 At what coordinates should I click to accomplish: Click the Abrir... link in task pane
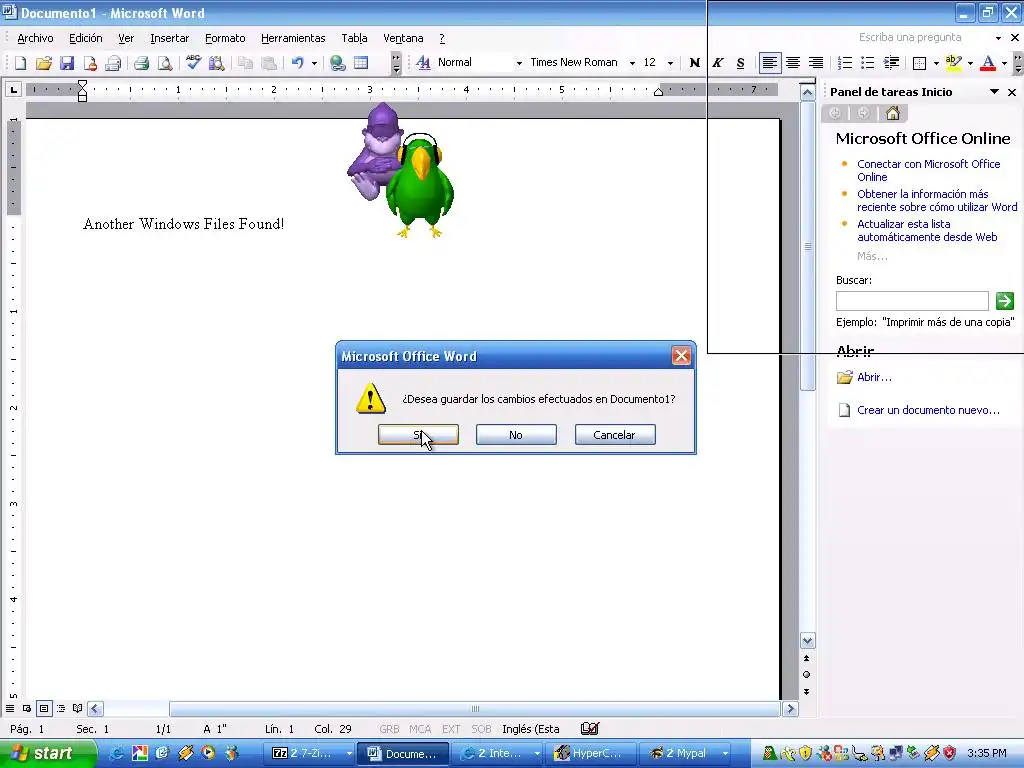(874, 377)
